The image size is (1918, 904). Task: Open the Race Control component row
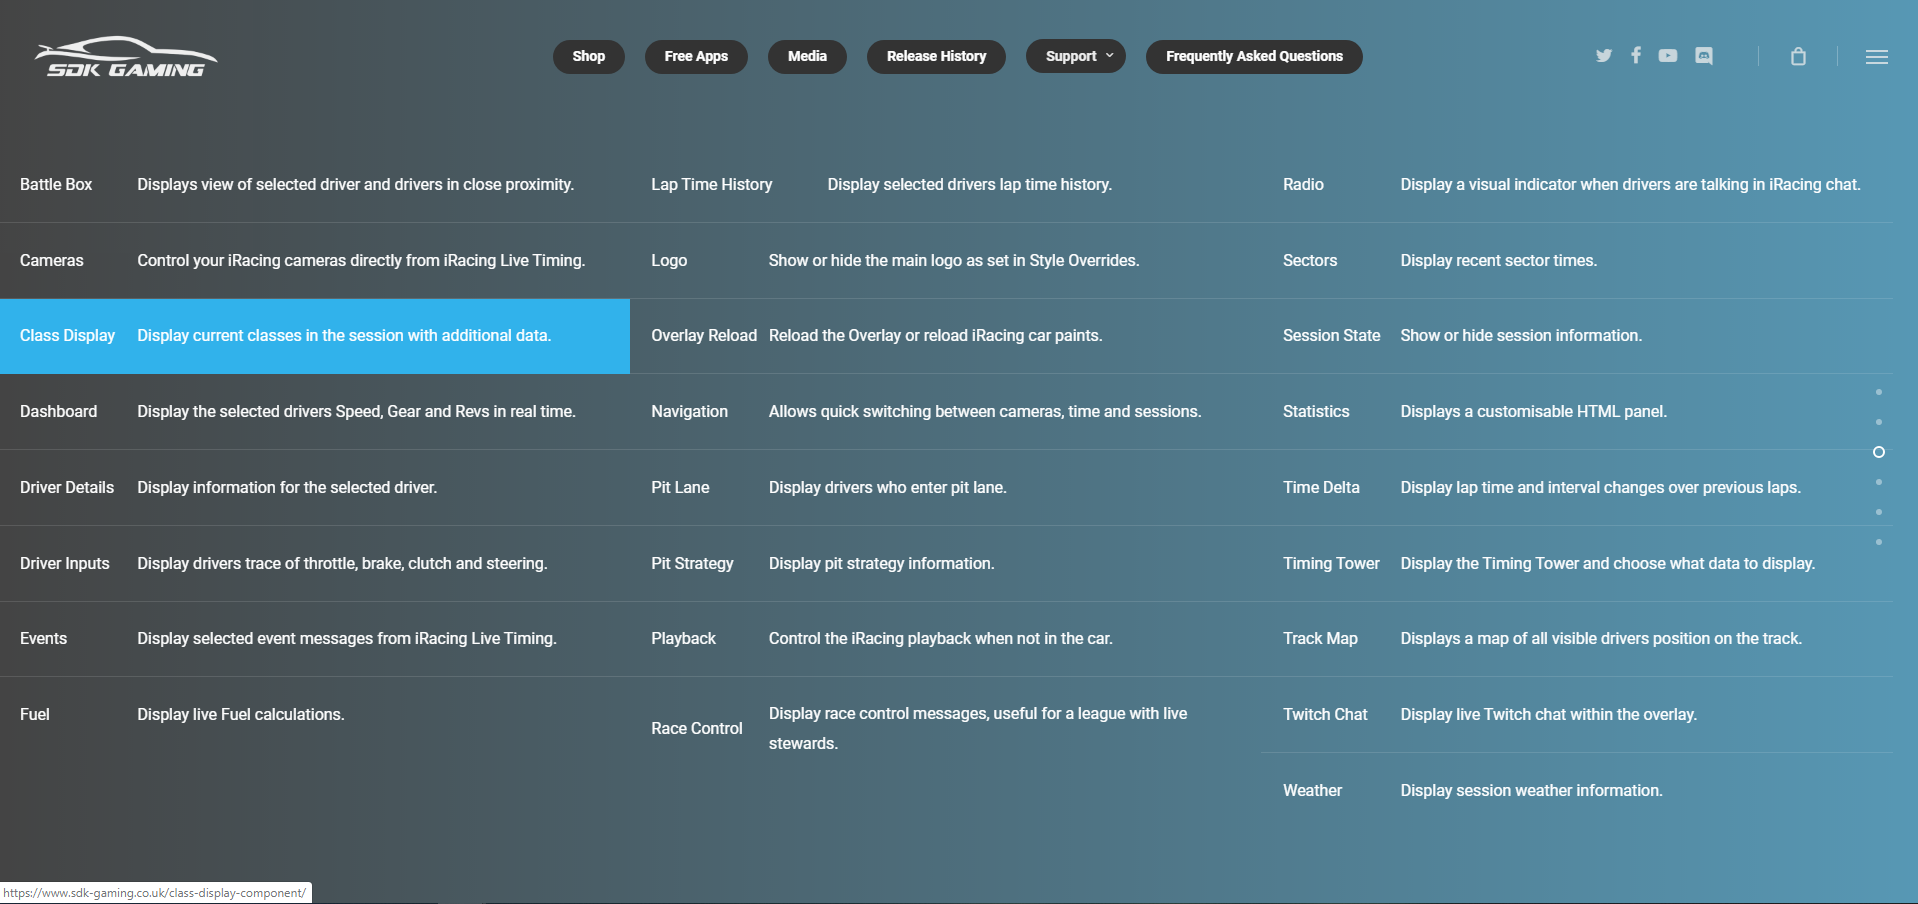[x=946, y=729]
